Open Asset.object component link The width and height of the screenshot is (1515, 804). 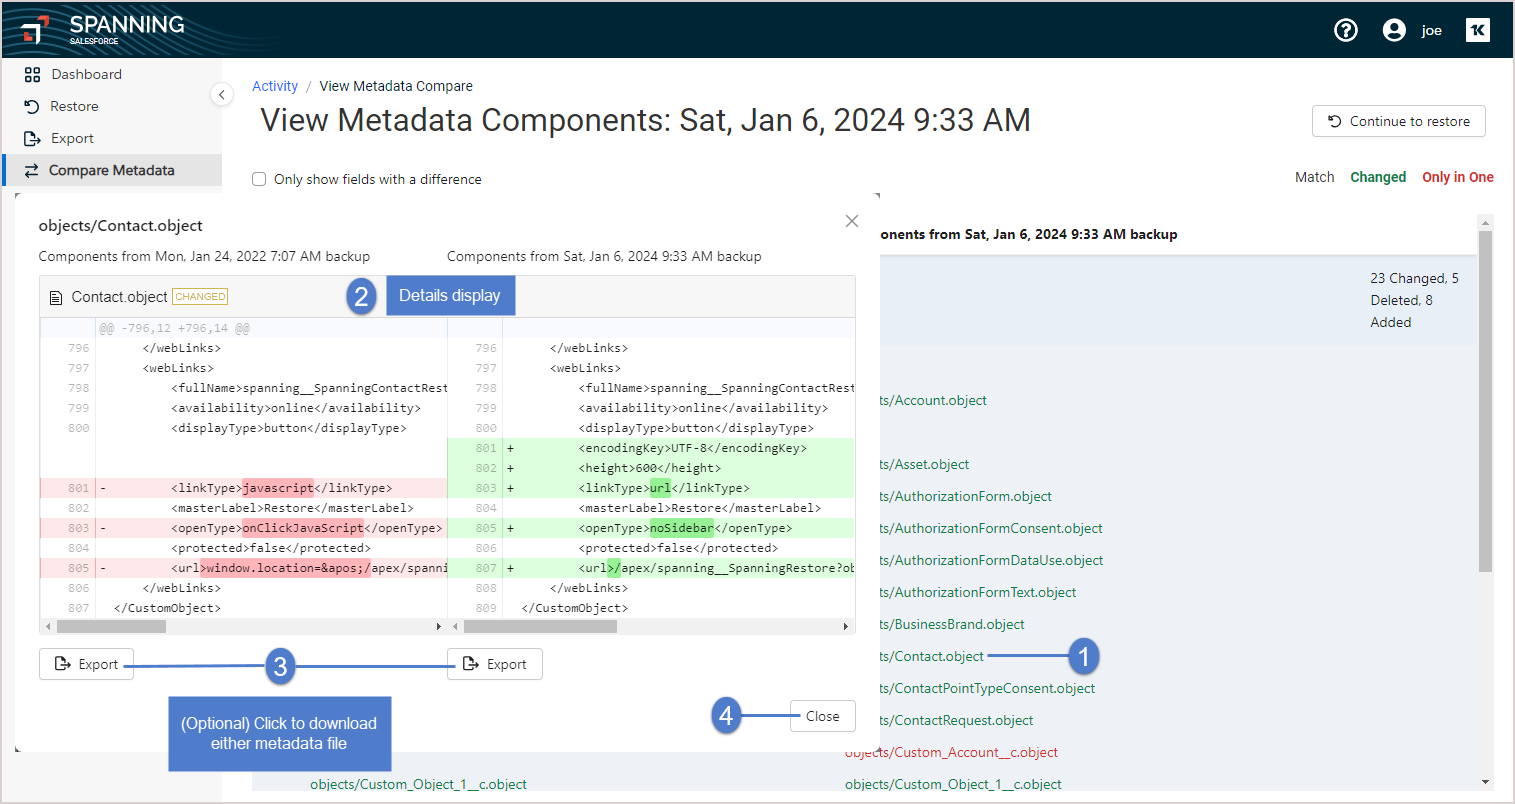924,464
